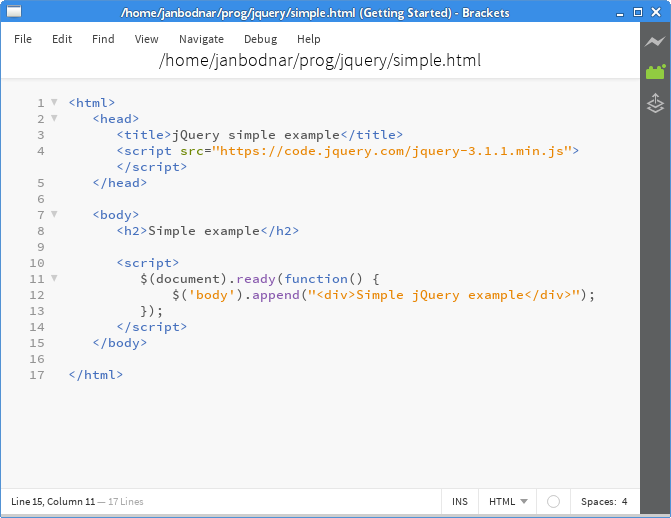Click the 'ready' method on line 11
This screenshot has width=671, height=518.
tap(255, 279)
